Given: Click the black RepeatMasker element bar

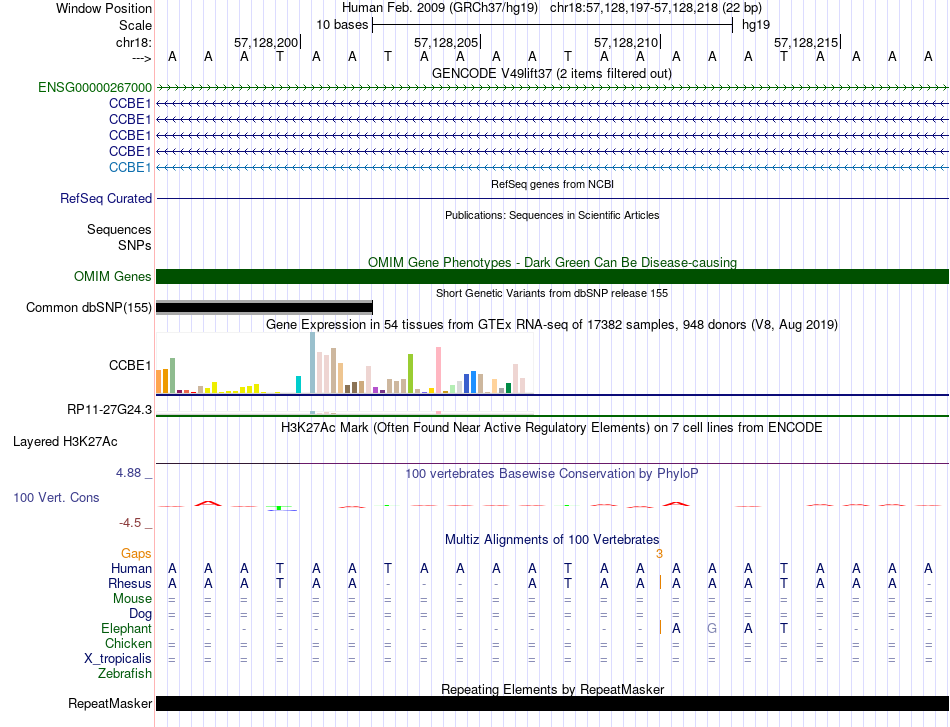Looking at the screenshot, I should [x=552, y=703].
